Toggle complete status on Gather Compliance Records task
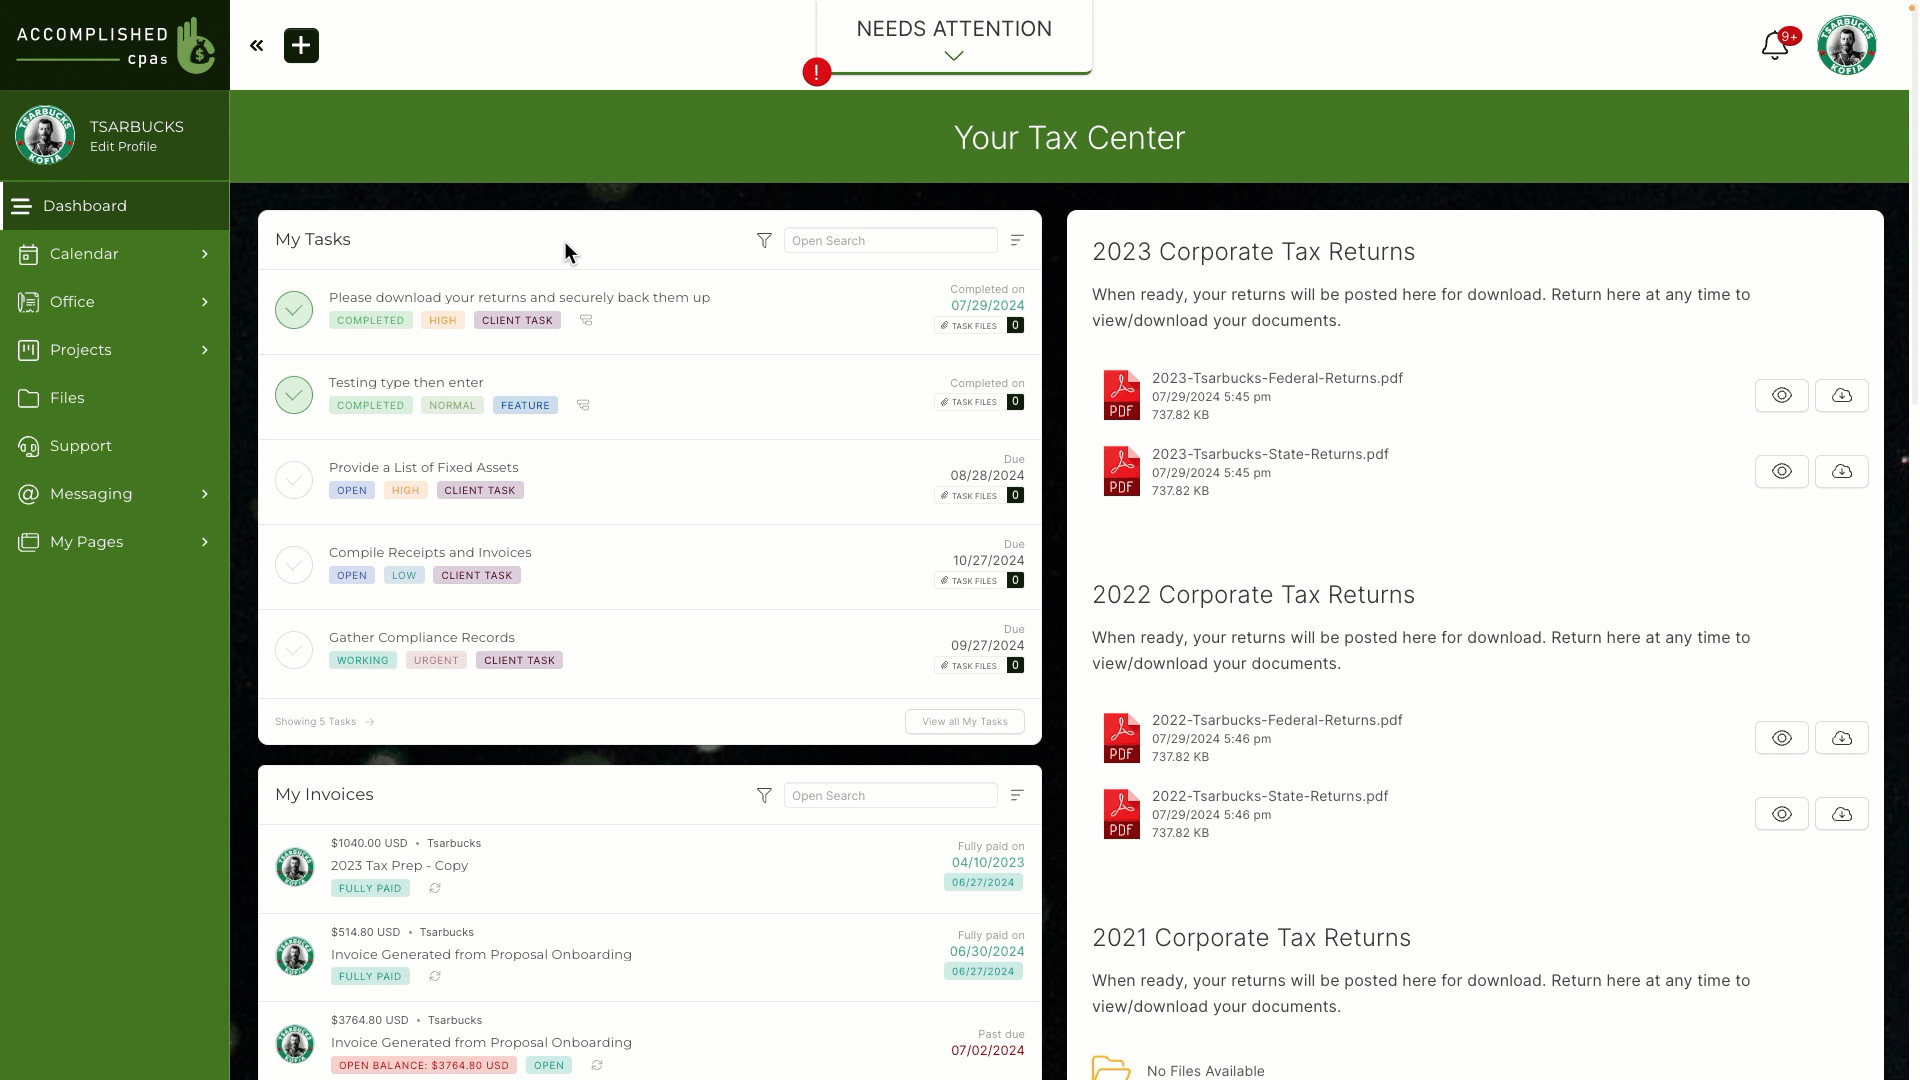The image size is (1920, 1080). [x=294, y=649]
